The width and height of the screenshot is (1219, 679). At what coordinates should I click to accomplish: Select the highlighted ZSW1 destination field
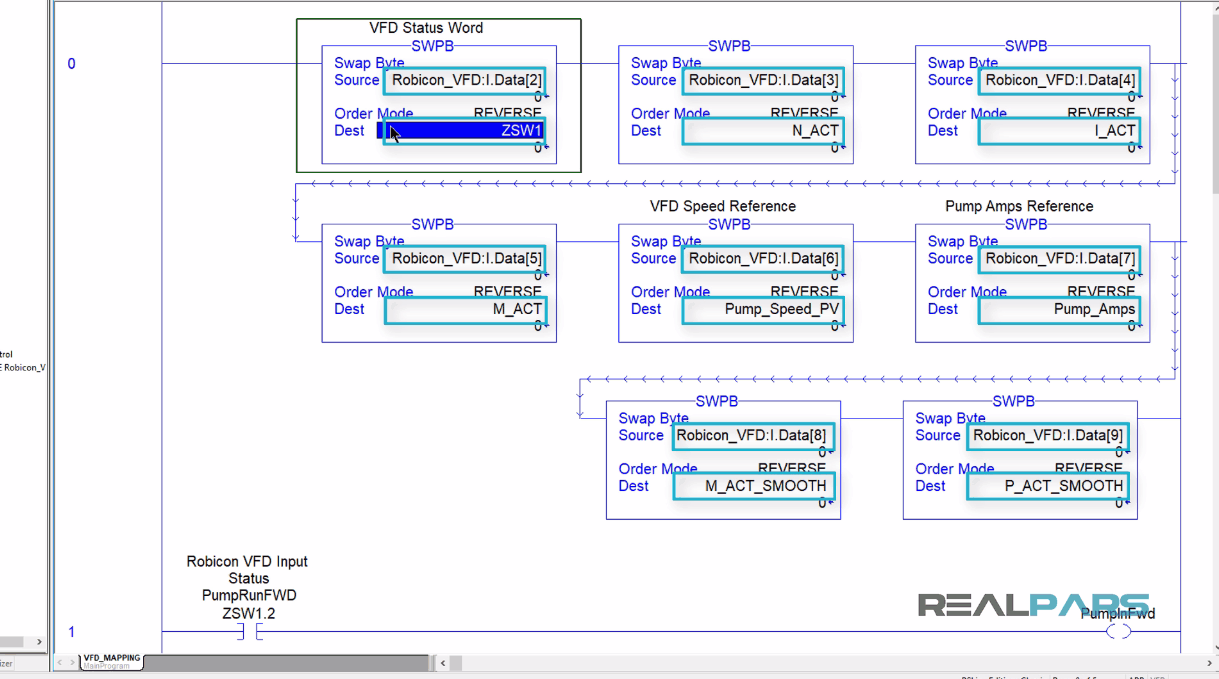coord(462,130)
